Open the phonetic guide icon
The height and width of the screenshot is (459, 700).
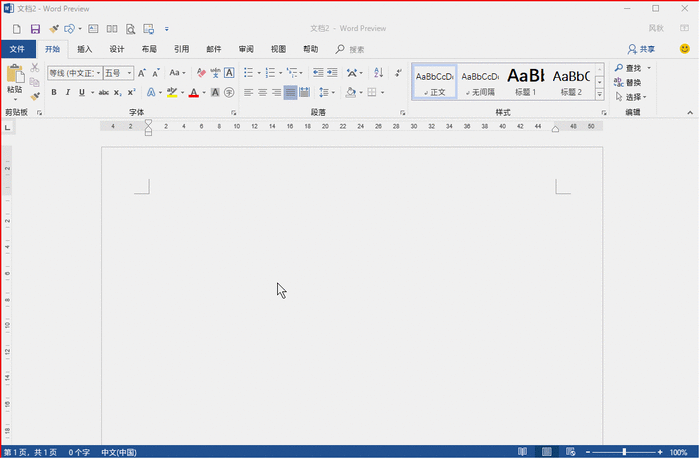point(215,73)
